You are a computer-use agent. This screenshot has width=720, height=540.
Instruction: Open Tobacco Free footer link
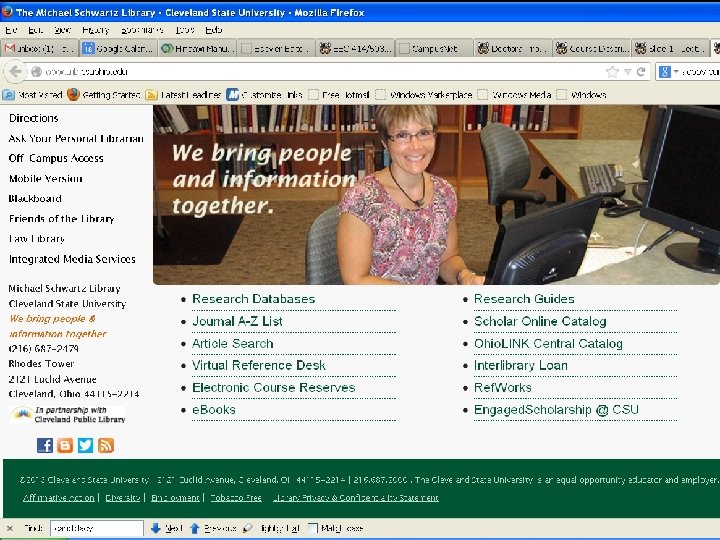tap(236, 498)
